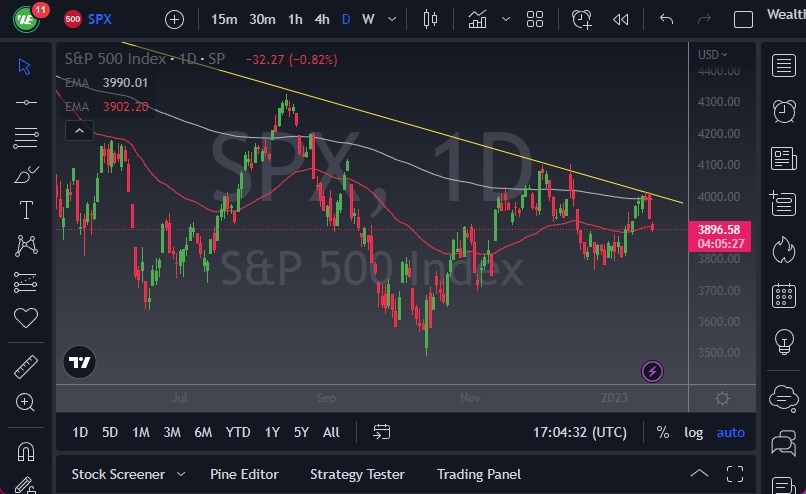Screen dimensions: 806x494
Task: Click the Bar Replay rewind icon
Action: coord(621,19)
